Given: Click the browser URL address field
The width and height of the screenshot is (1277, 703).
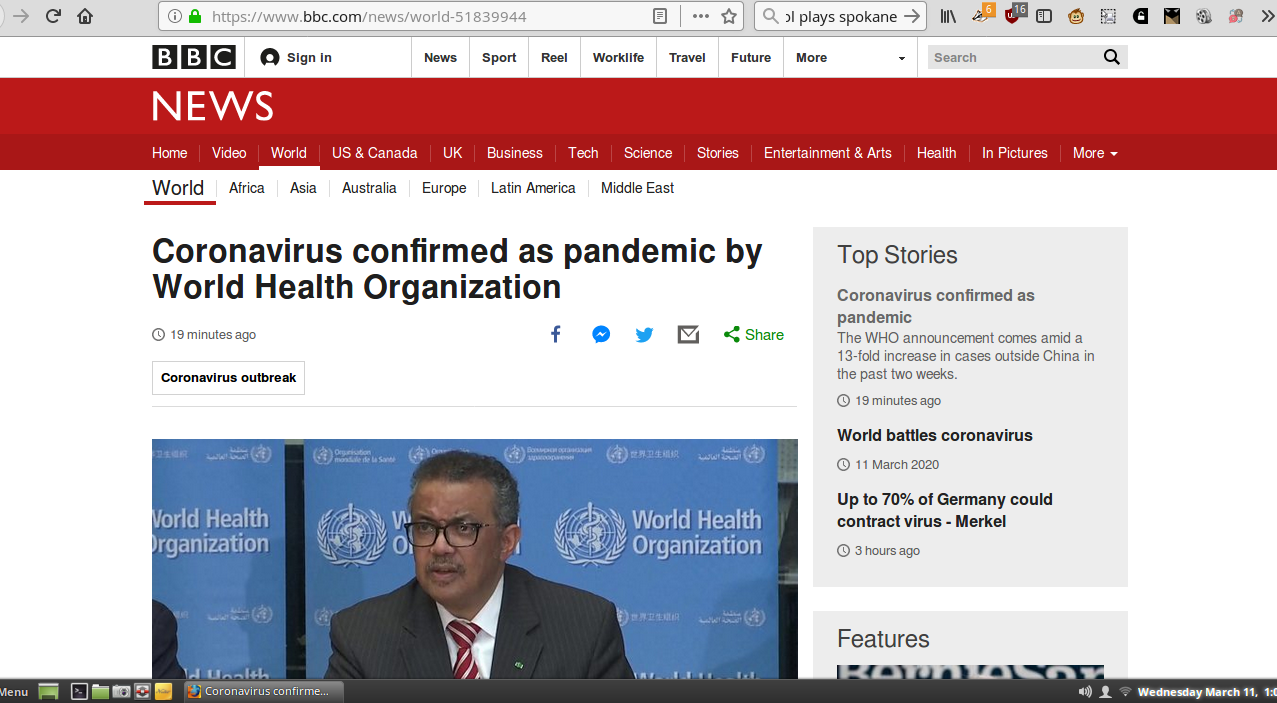Looking at the screenshot, I should click(x=425, y=16).
